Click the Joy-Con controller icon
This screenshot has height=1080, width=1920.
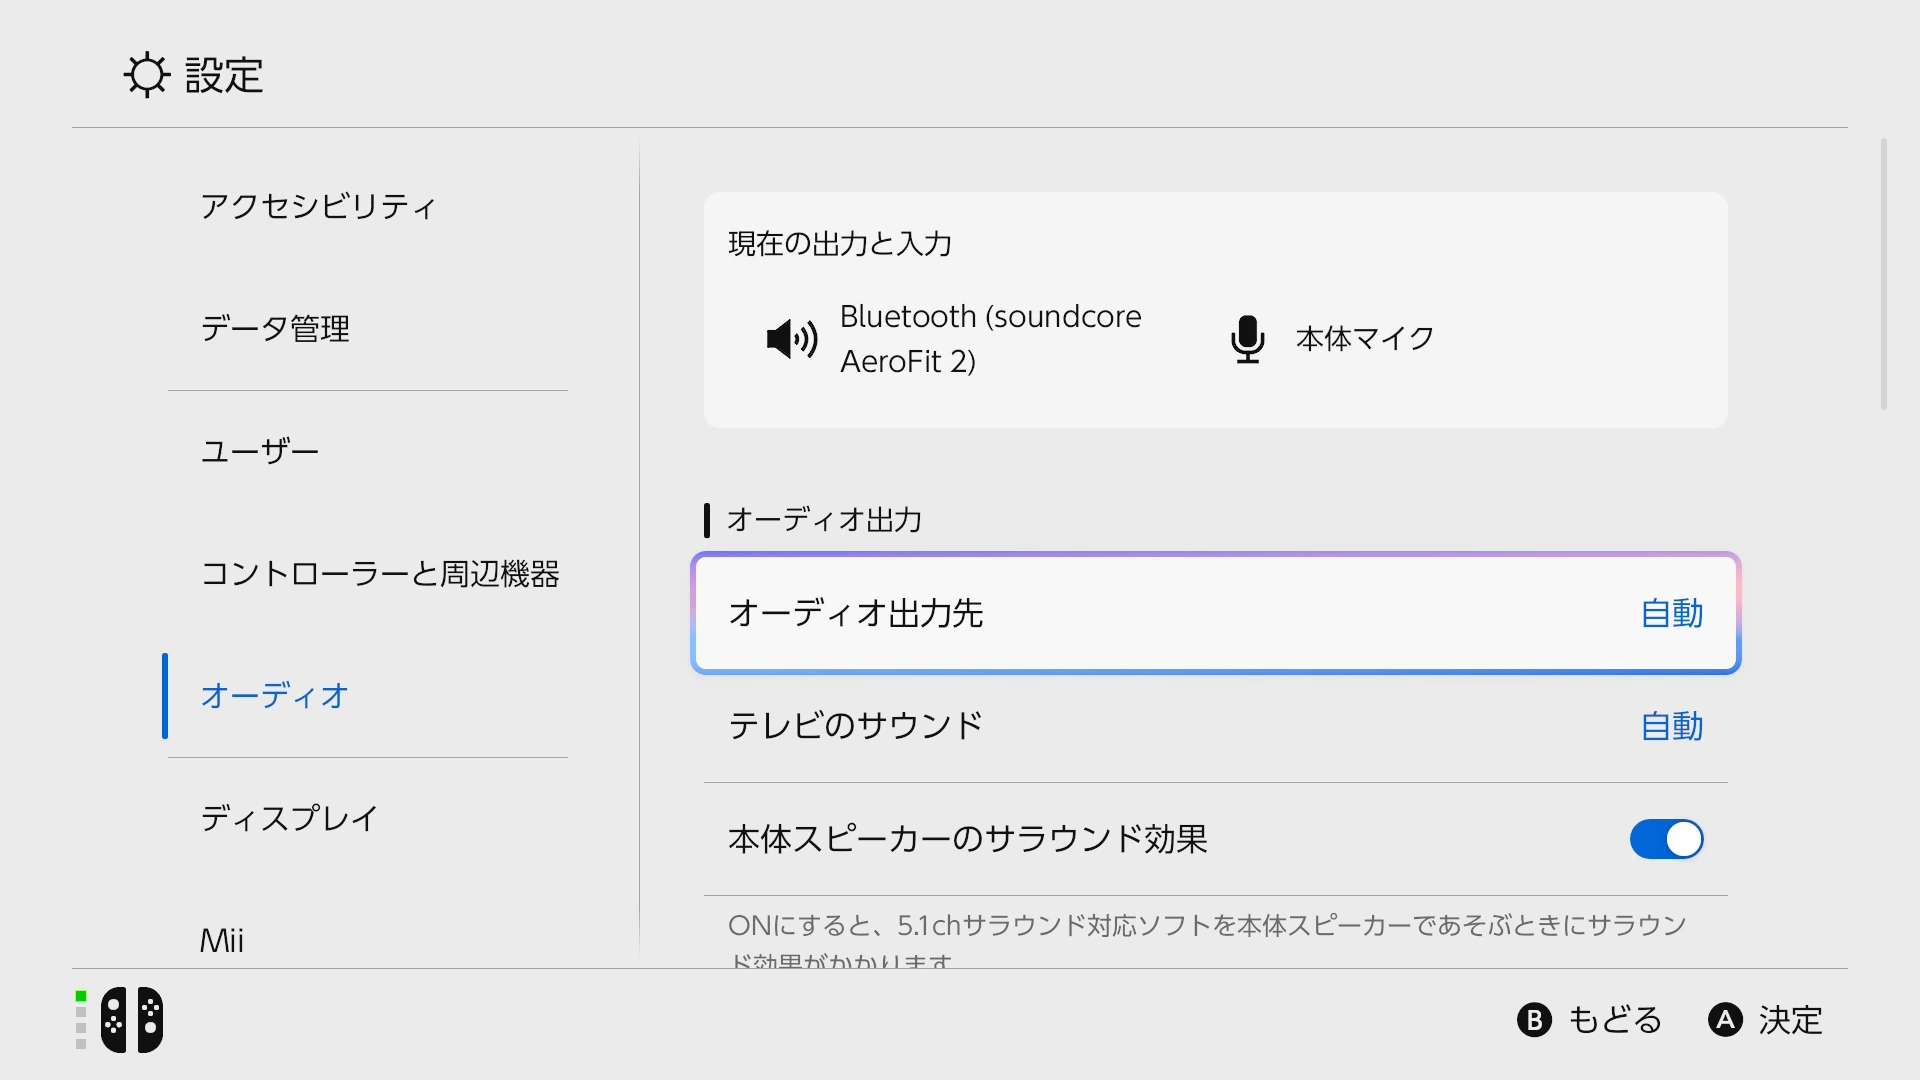131,1020
